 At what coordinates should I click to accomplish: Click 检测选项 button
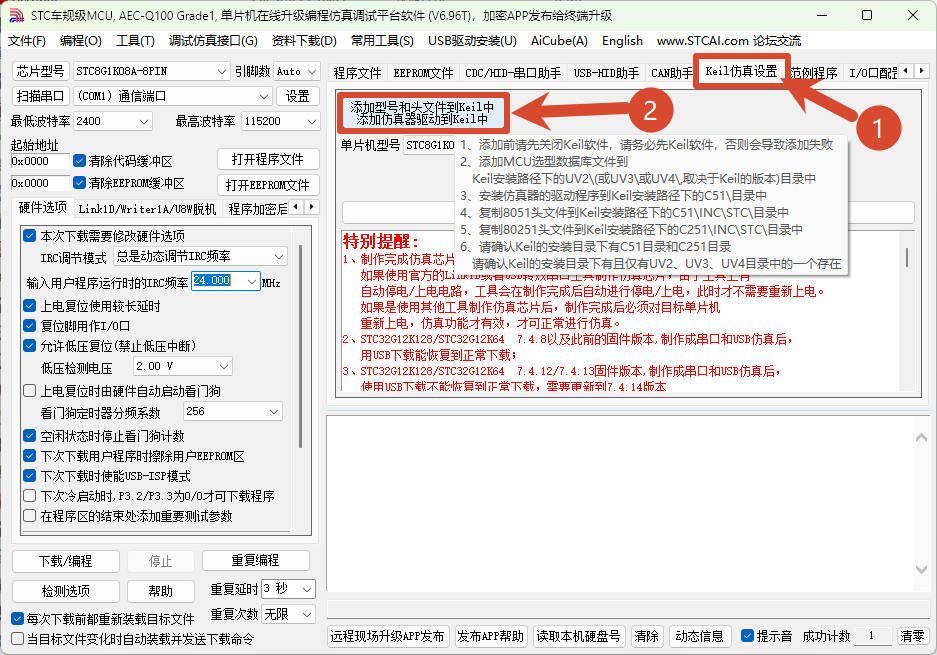pos(66,591)
